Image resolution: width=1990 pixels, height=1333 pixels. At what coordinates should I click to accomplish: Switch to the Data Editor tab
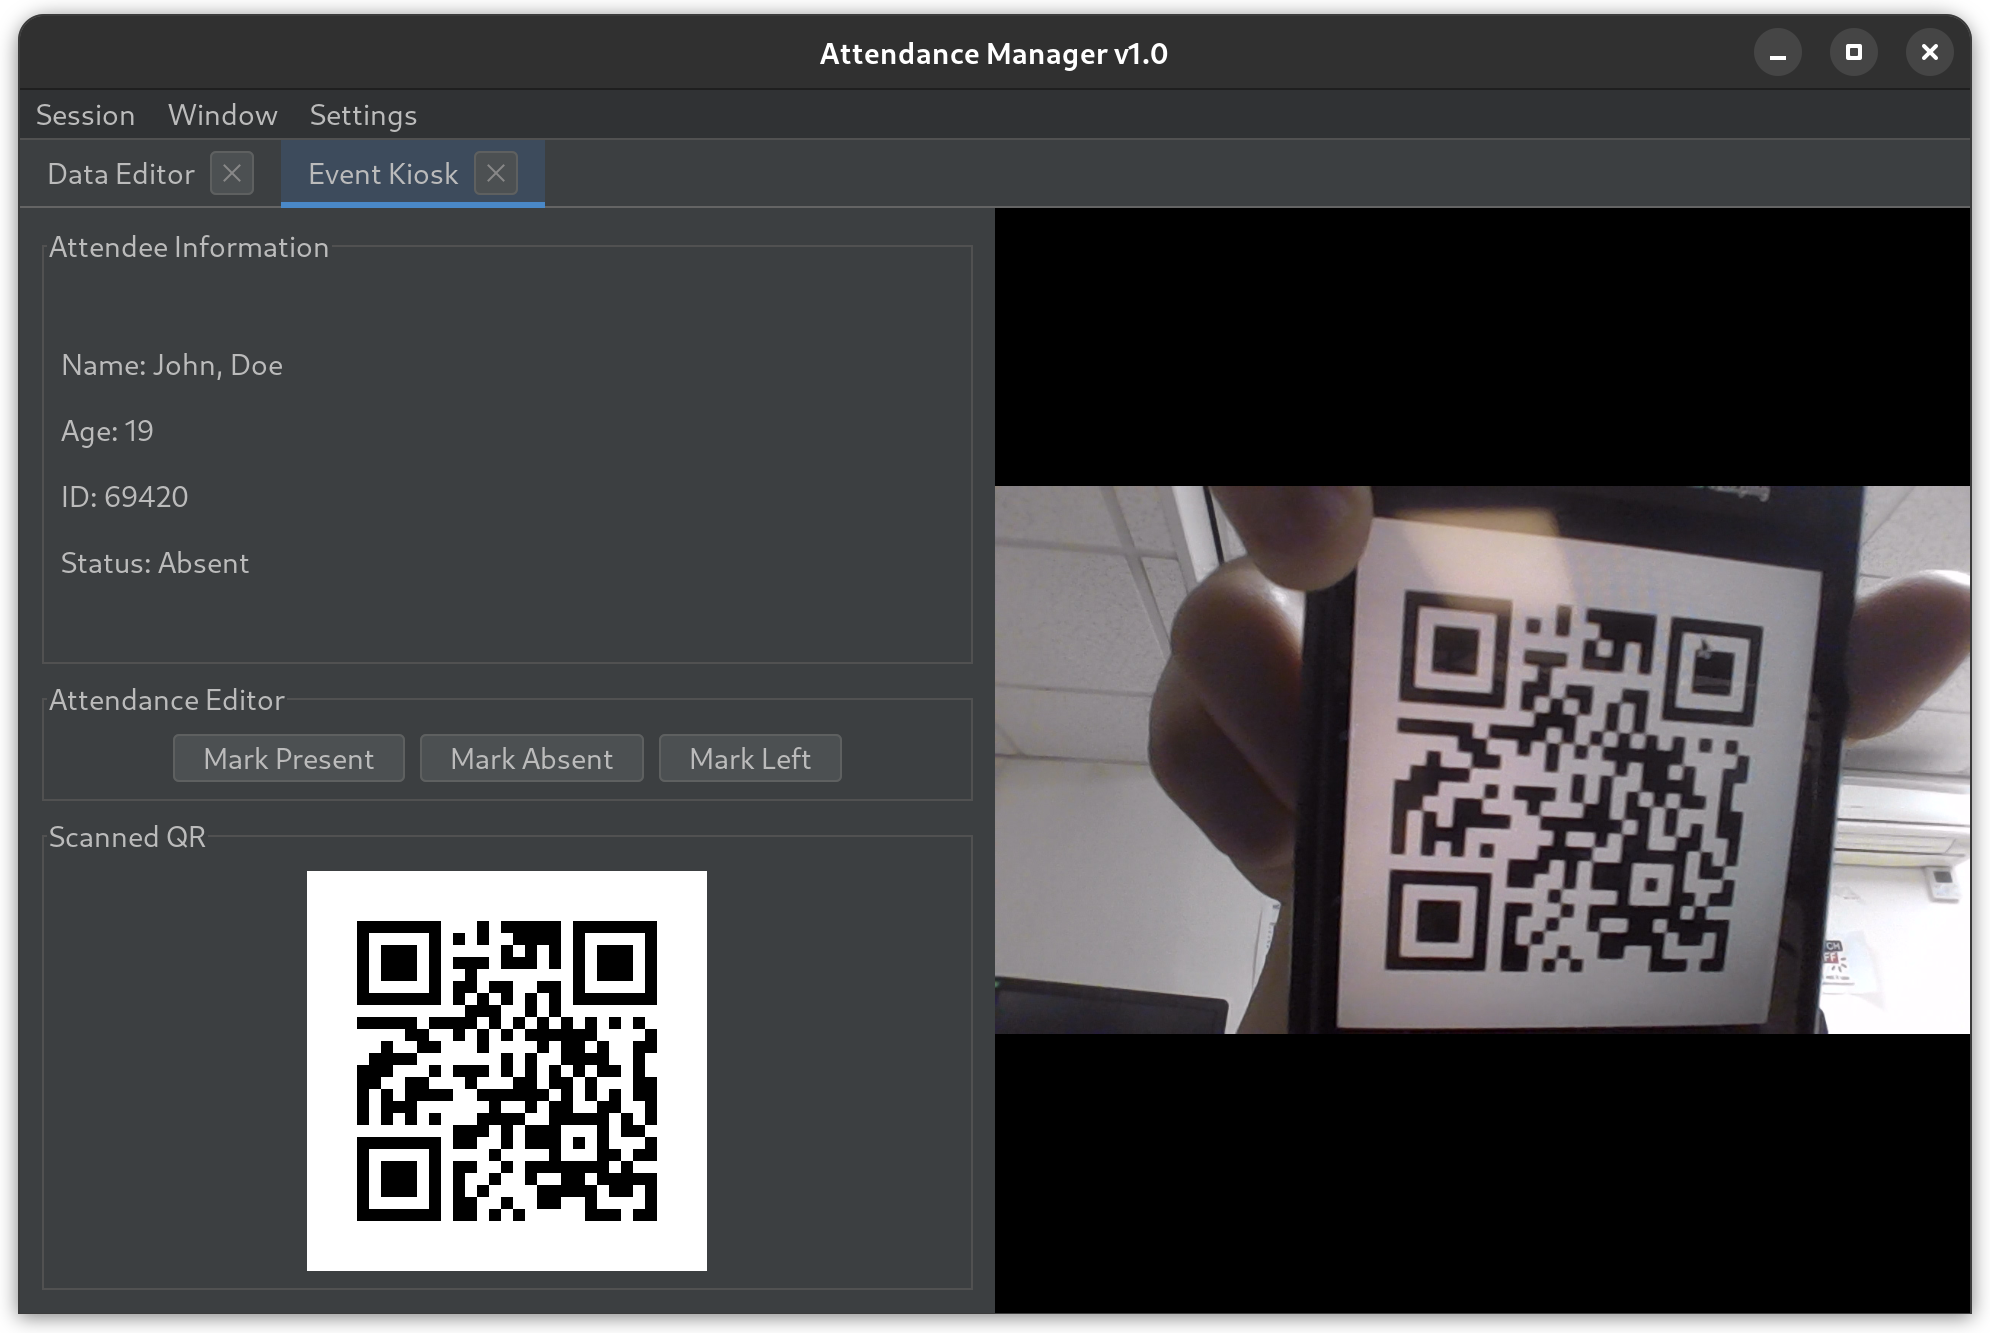point(121,174)
